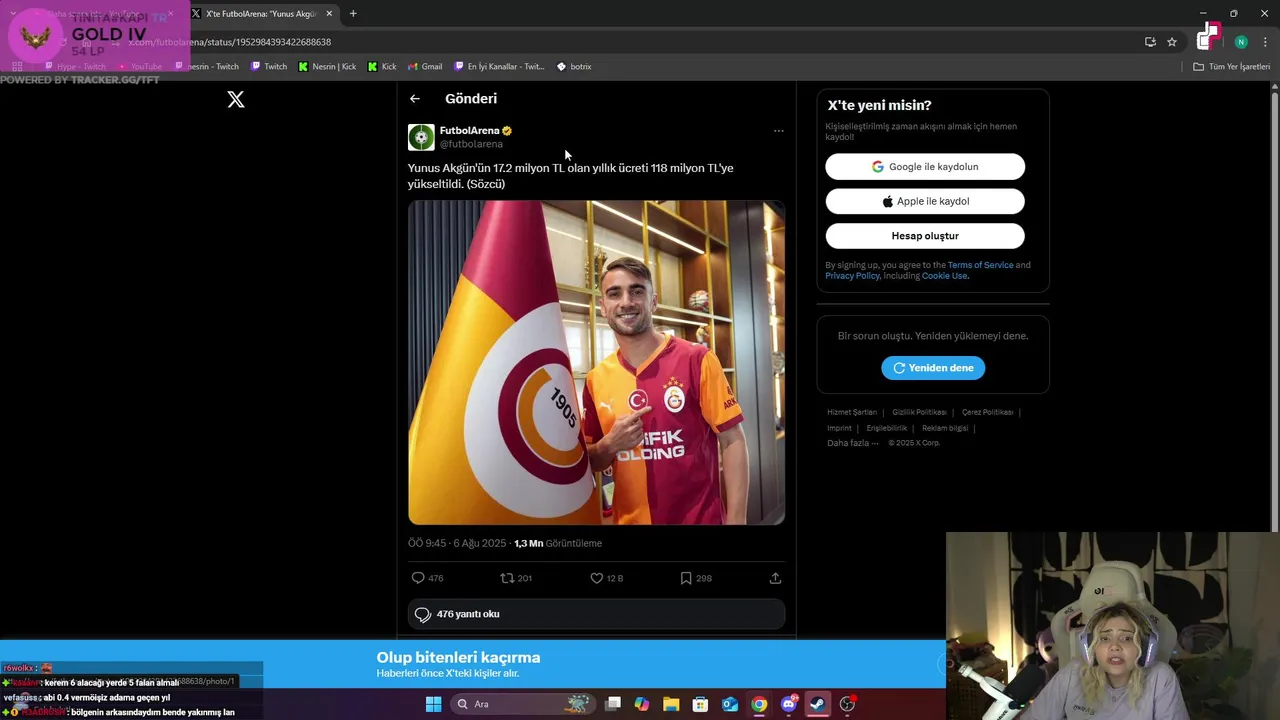
Task: Click the reply icon with 476 count
Action: (418, 578)
